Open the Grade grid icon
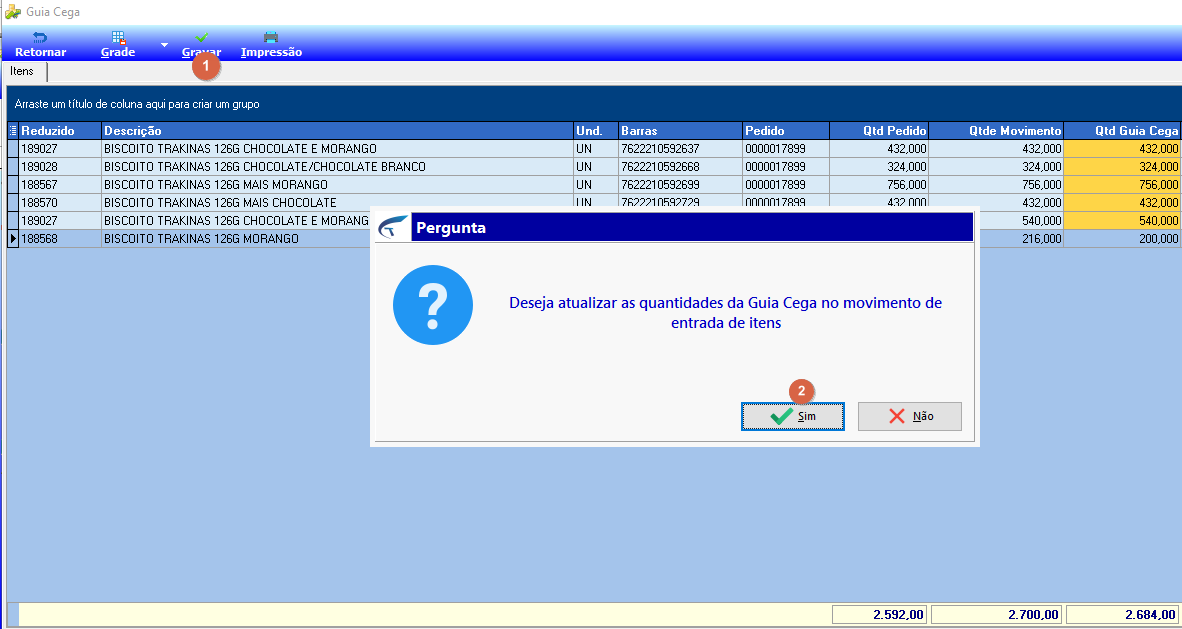 [118, 37]
